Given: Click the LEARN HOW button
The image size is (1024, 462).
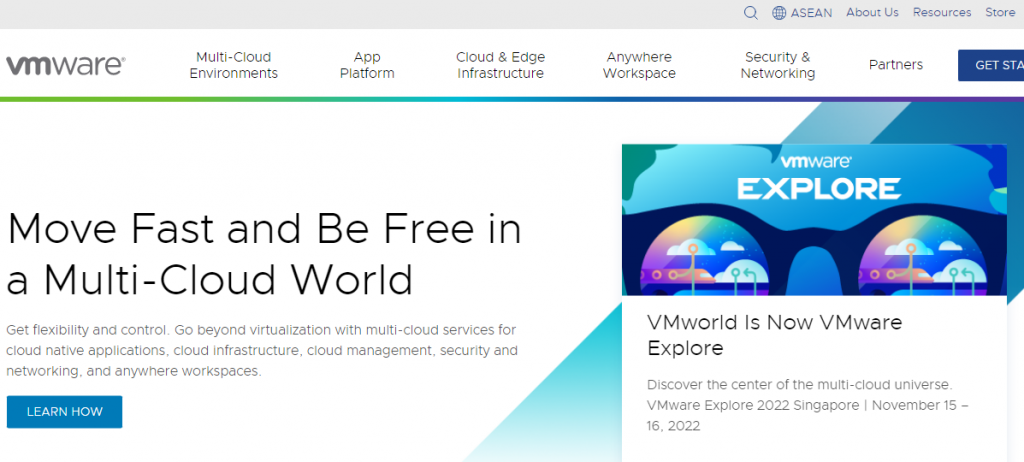Looking at the screenshot, I should 64,412.
